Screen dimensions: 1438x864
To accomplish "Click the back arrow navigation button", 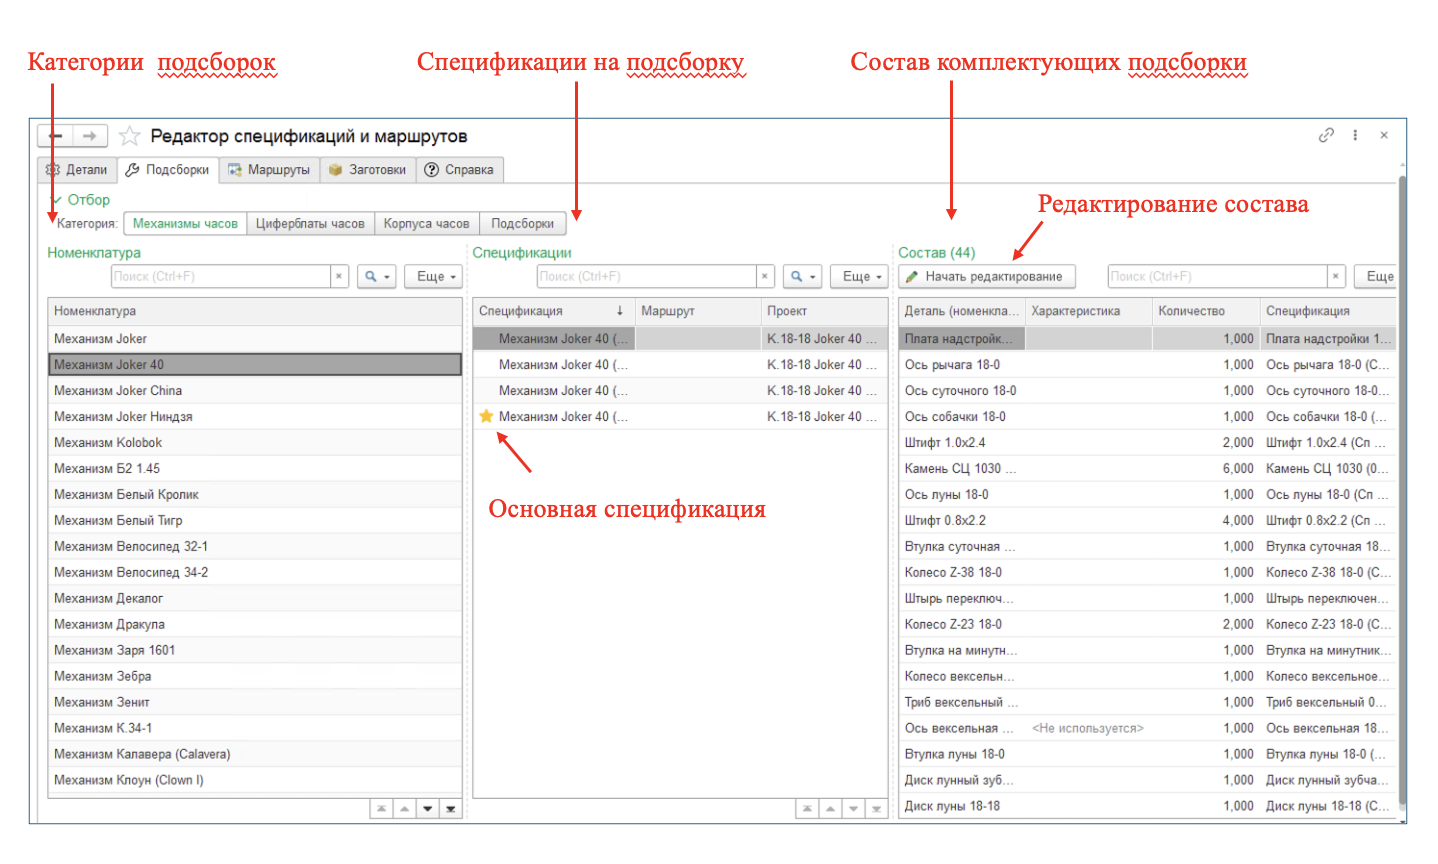I will coord(56,136).
